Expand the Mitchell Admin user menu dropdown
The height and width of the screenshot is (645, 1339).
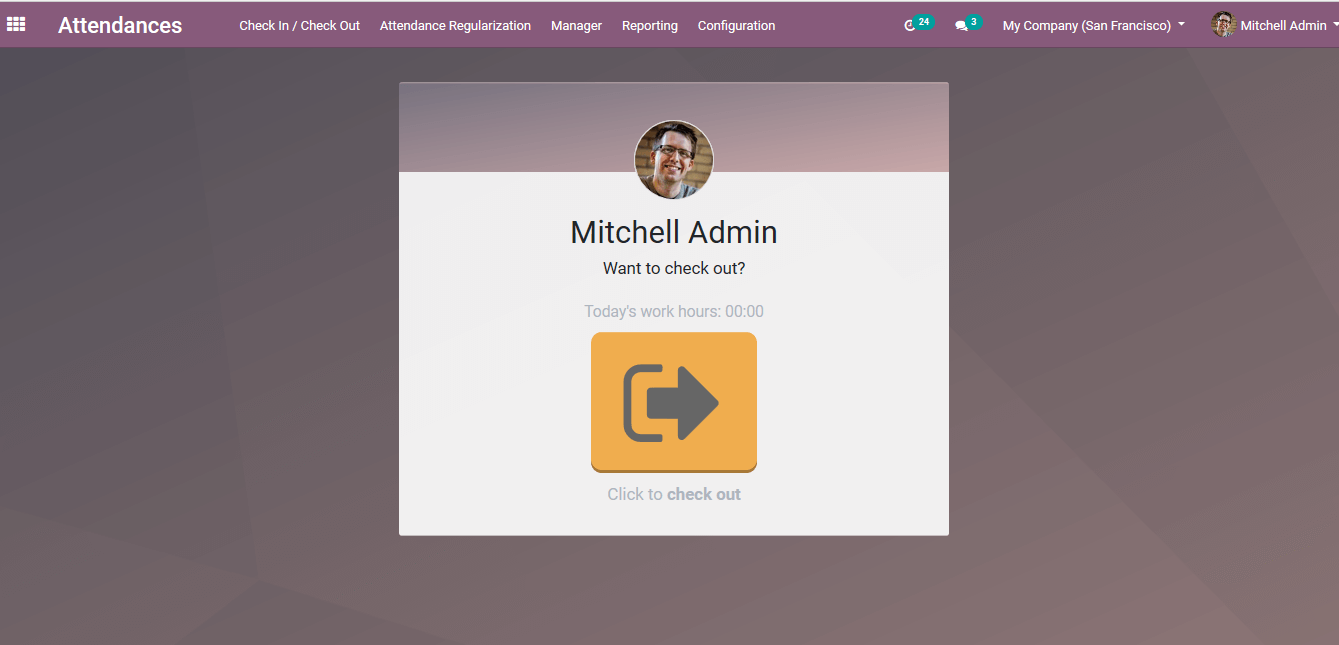point(1289,26)
